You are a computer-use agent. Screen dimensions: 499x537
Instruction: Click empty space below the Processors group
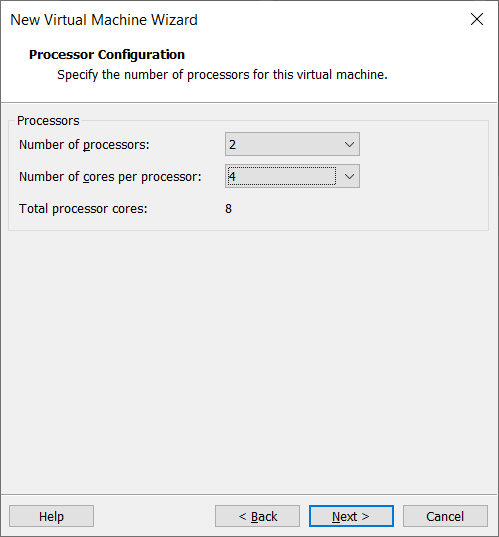pos(249,360)
